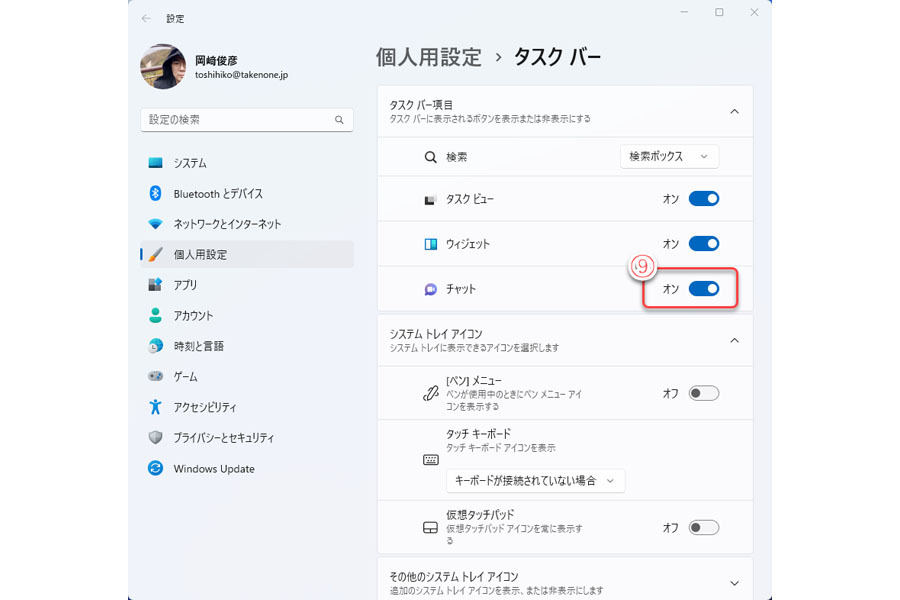The width and height of the screenshot is (900, 600).
Task: Click user email toshihiko@takenone.jp
Action: pyautogui.click(x=241, y=75)
